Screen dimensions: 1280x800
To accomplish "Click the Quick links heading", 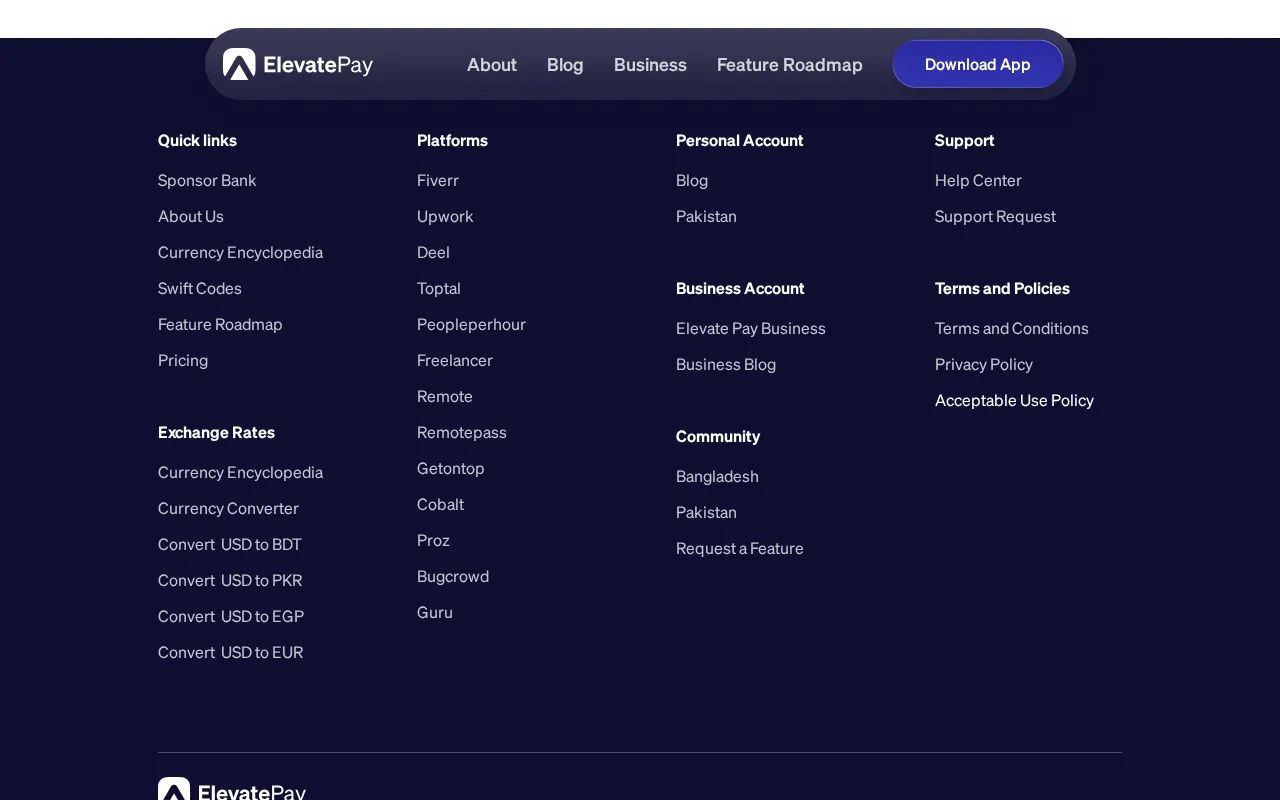I will pos(197,140).
